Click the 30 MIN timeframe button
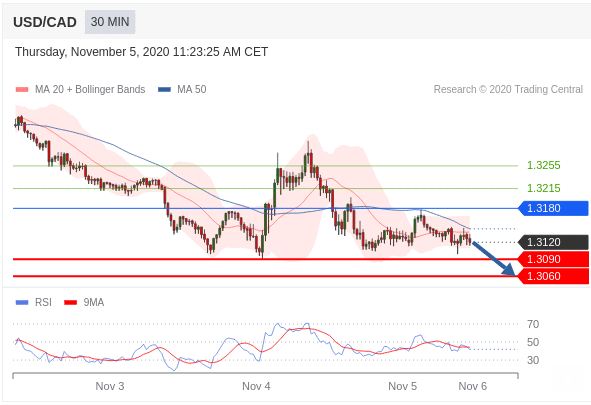 tap(110, 22)
